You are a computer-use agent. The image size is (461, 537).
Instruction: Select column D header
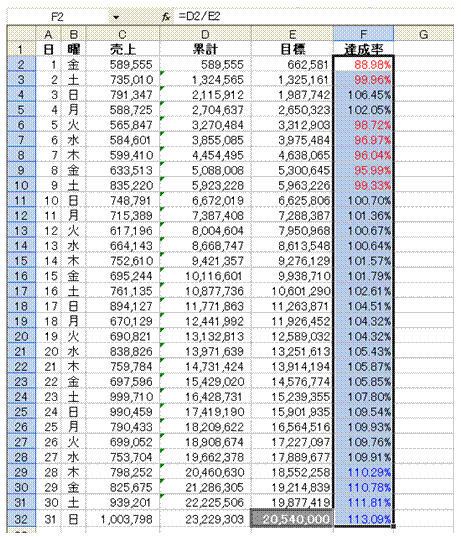(205, 34)
